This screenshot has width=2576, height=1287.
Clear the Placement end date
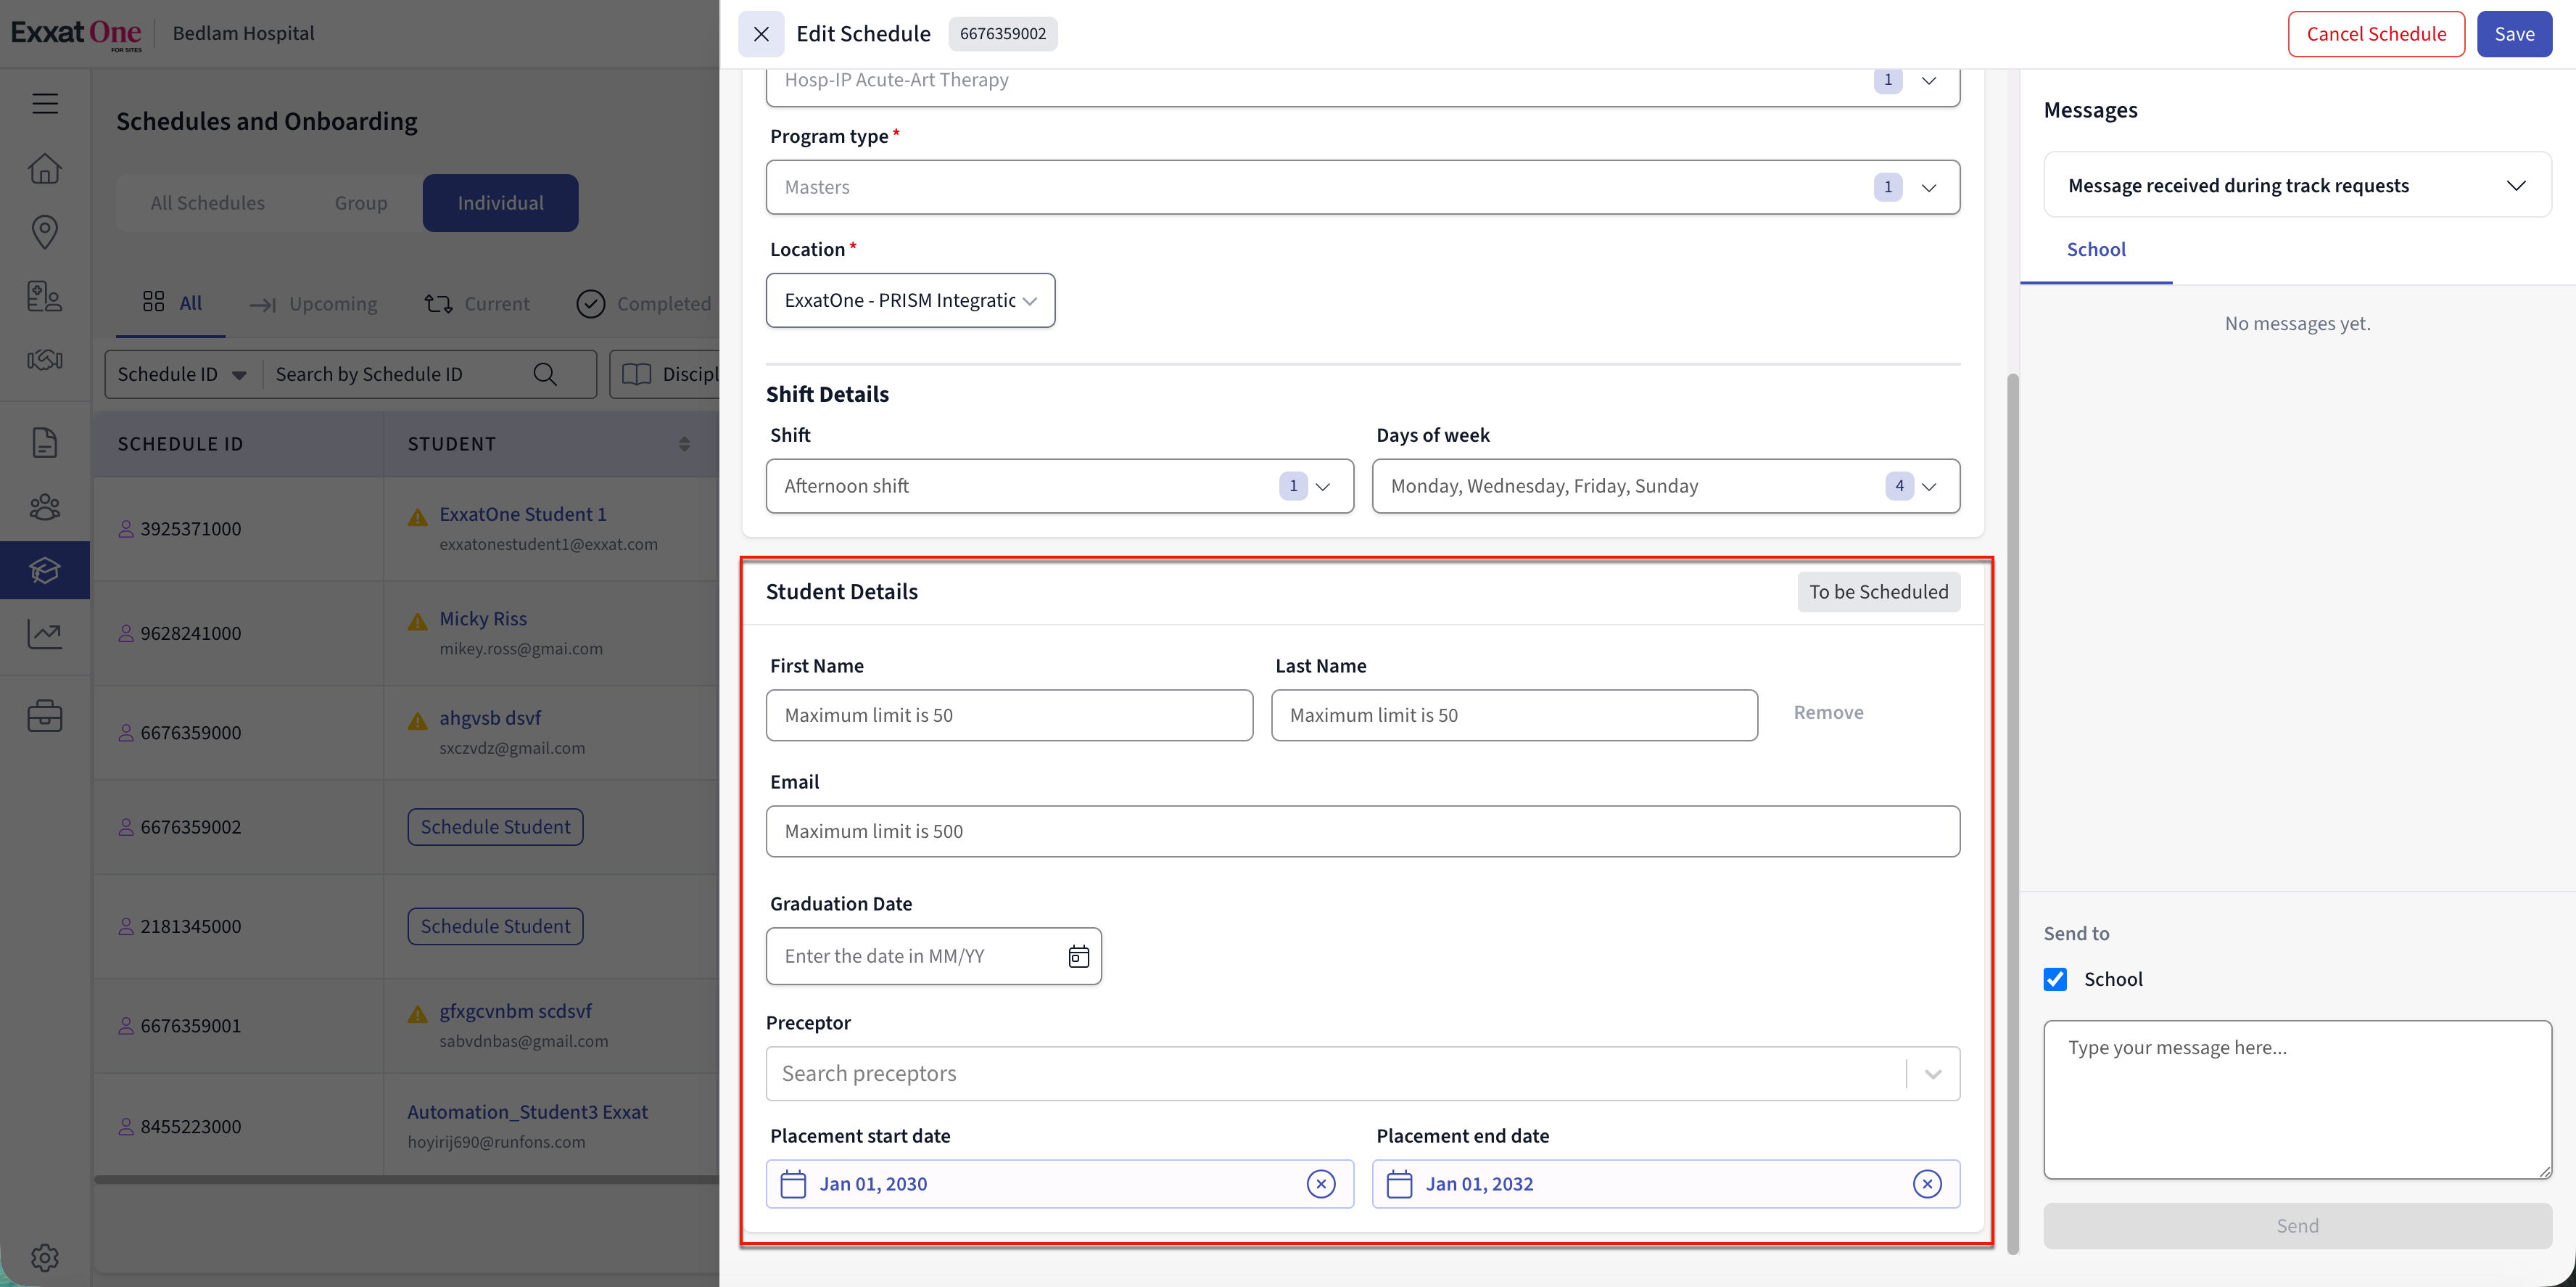(x=1927, y=1184)
